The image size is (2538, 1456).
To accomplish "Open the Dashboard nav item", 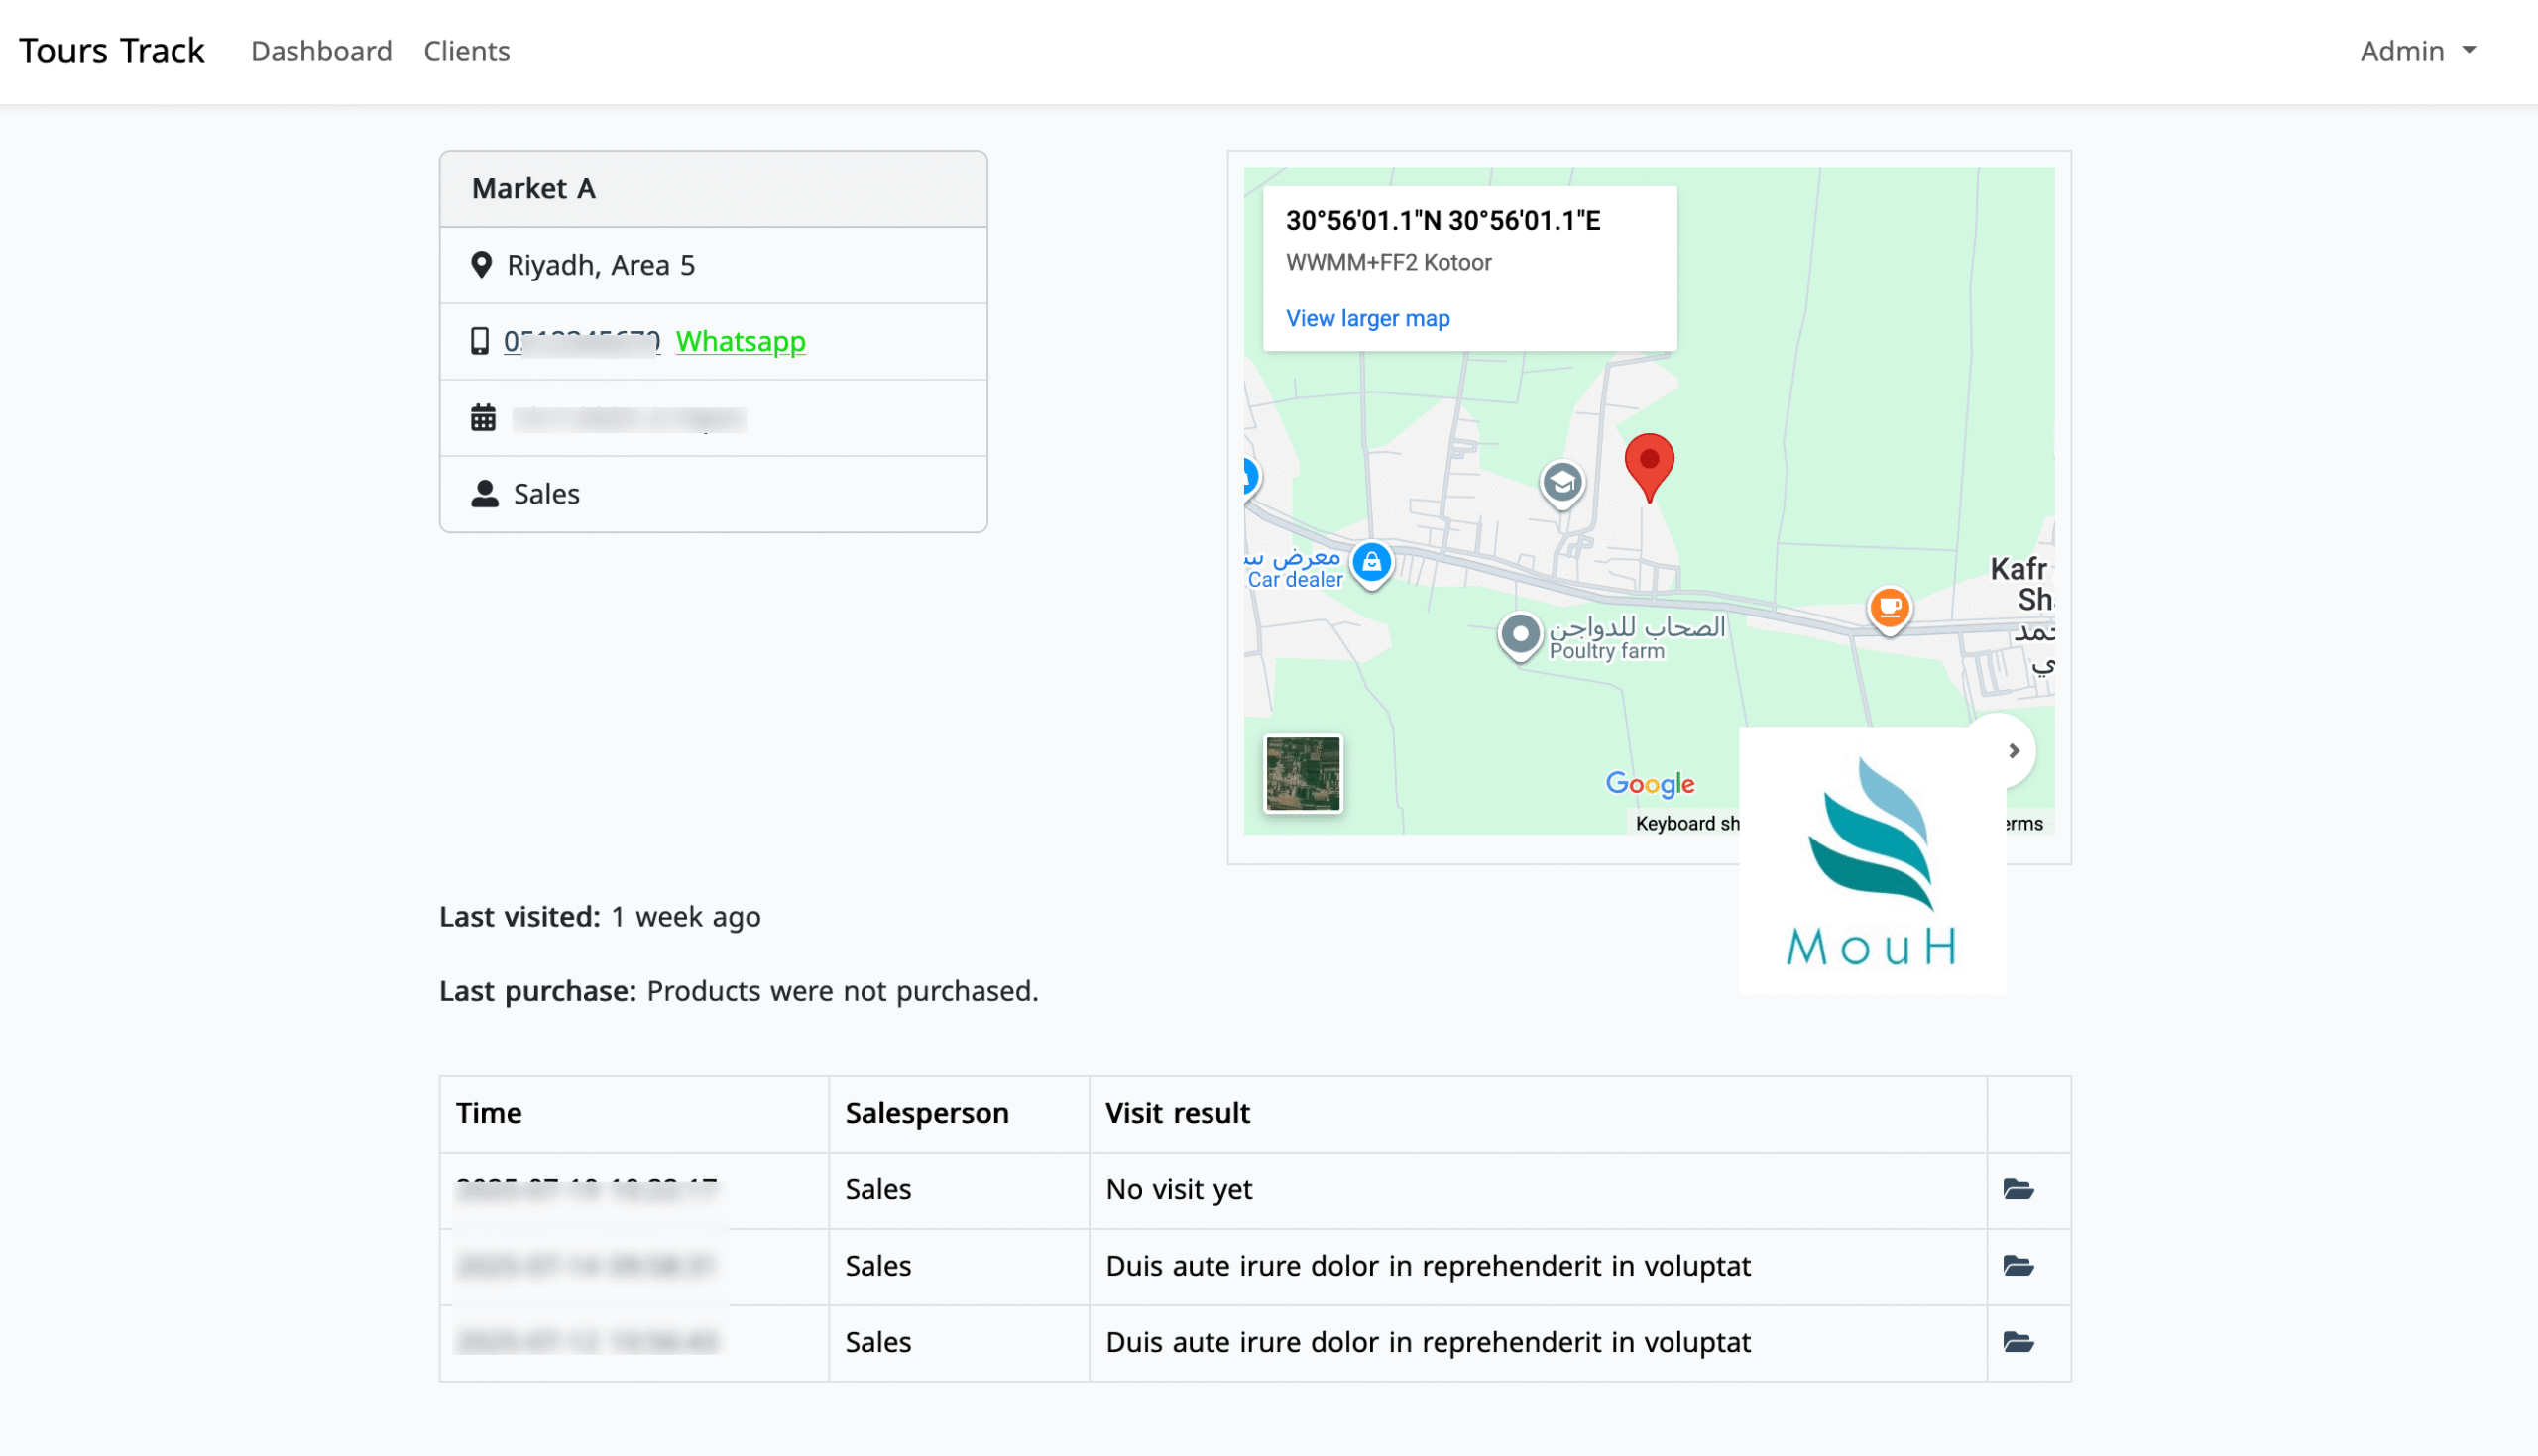I will [x=321, y=51].
